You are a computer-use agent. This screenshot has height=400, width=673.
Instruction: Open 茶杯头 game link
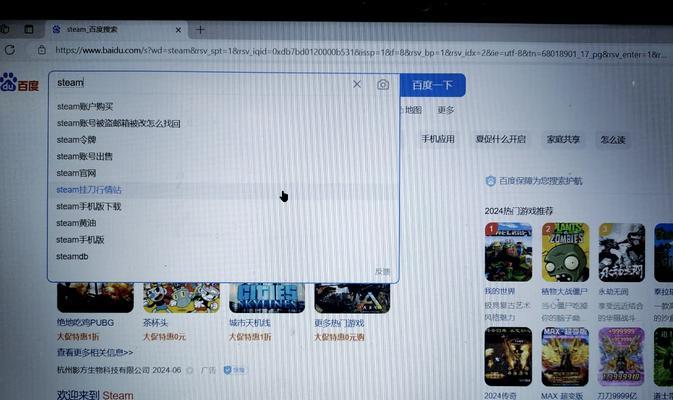[155, 323]
